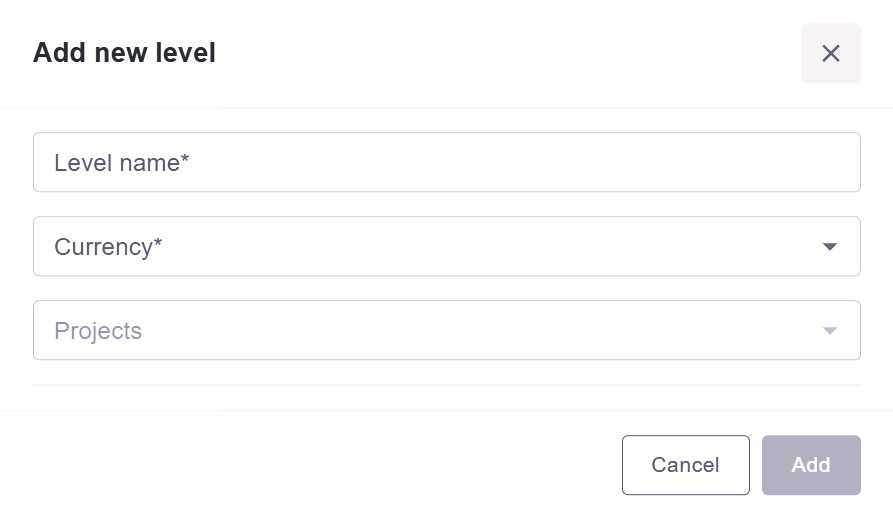Viewport: 893px width, 516px height.
Task: Activate the required Level name box
Action: (446, 162)
